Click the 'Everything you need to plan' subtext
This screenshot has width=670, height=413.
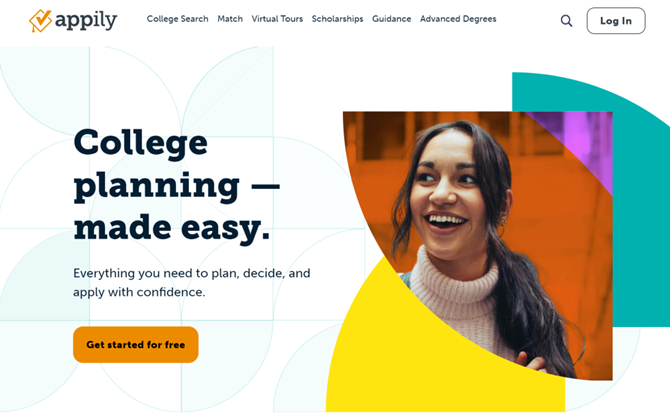(x=191, y=282)
